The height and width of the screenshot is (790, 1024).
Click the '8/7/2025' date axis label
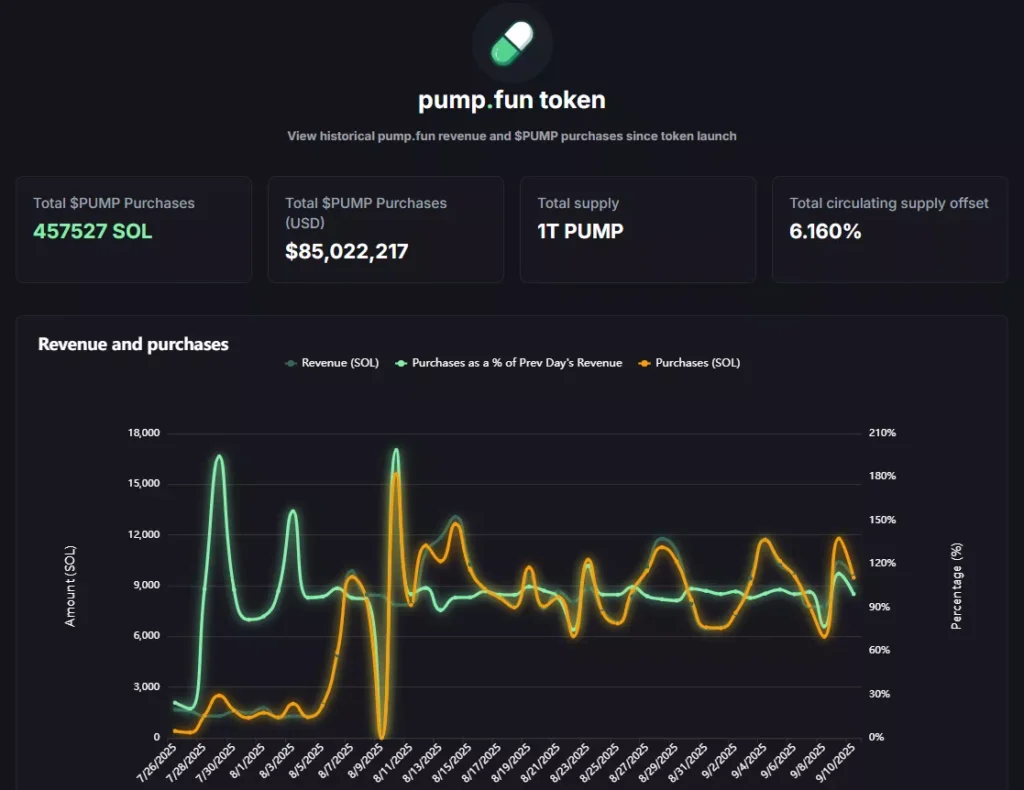click(x=336, y=761)
